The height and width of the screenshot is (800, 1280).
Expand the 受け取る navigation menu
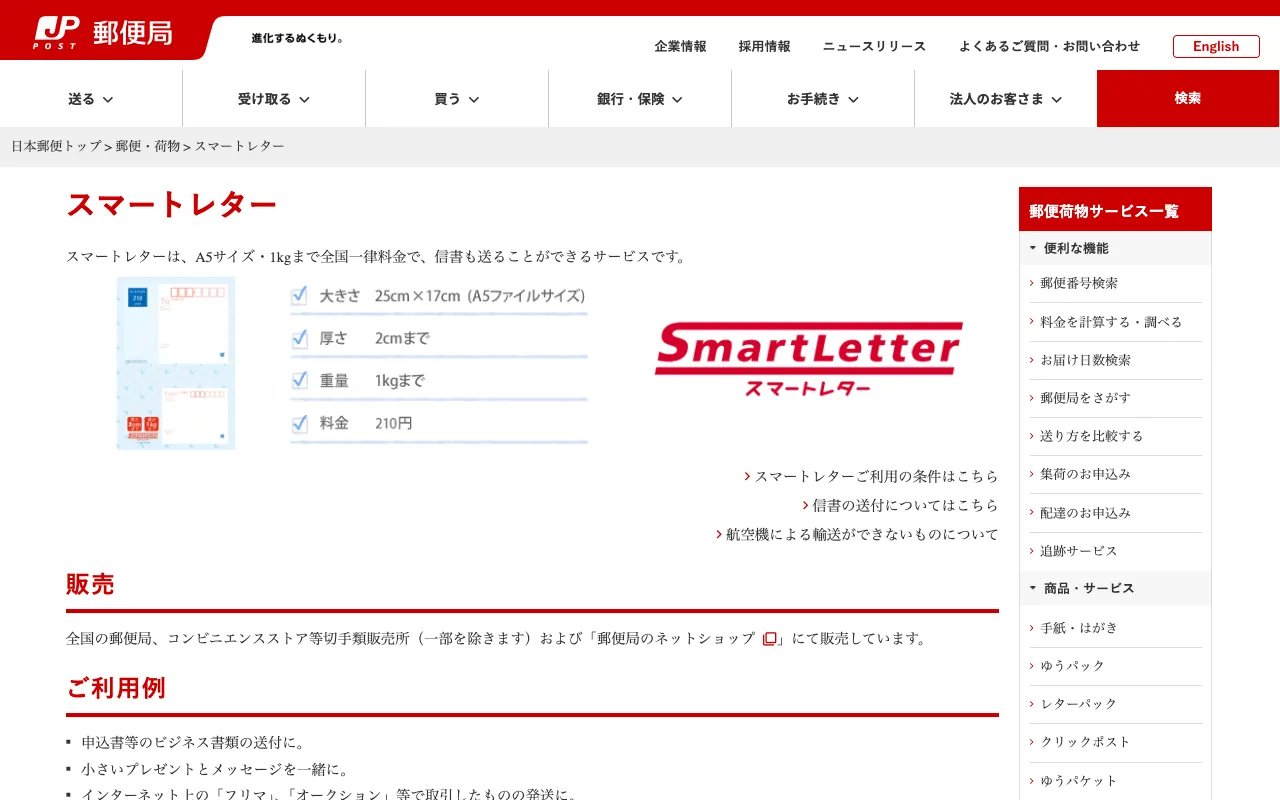point(274,99)
